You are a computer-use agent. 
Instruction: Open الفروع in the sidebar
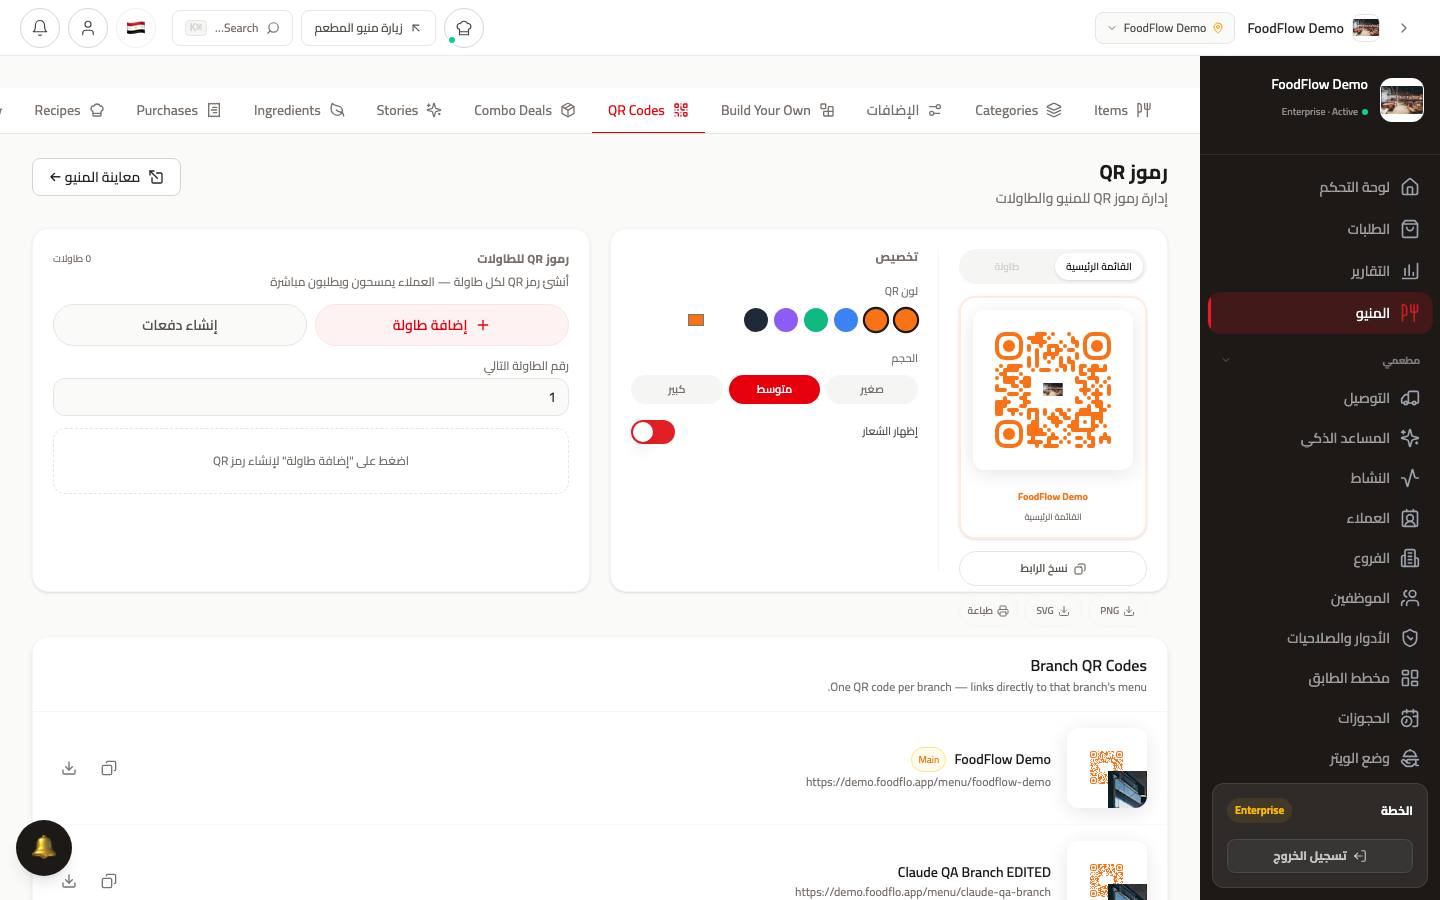coord(1320,558)
